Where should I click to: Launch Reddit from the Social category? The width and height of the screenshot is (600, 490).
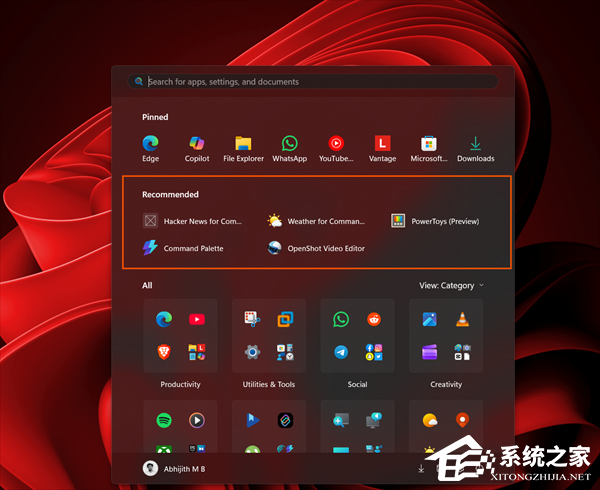pos(374,319)
